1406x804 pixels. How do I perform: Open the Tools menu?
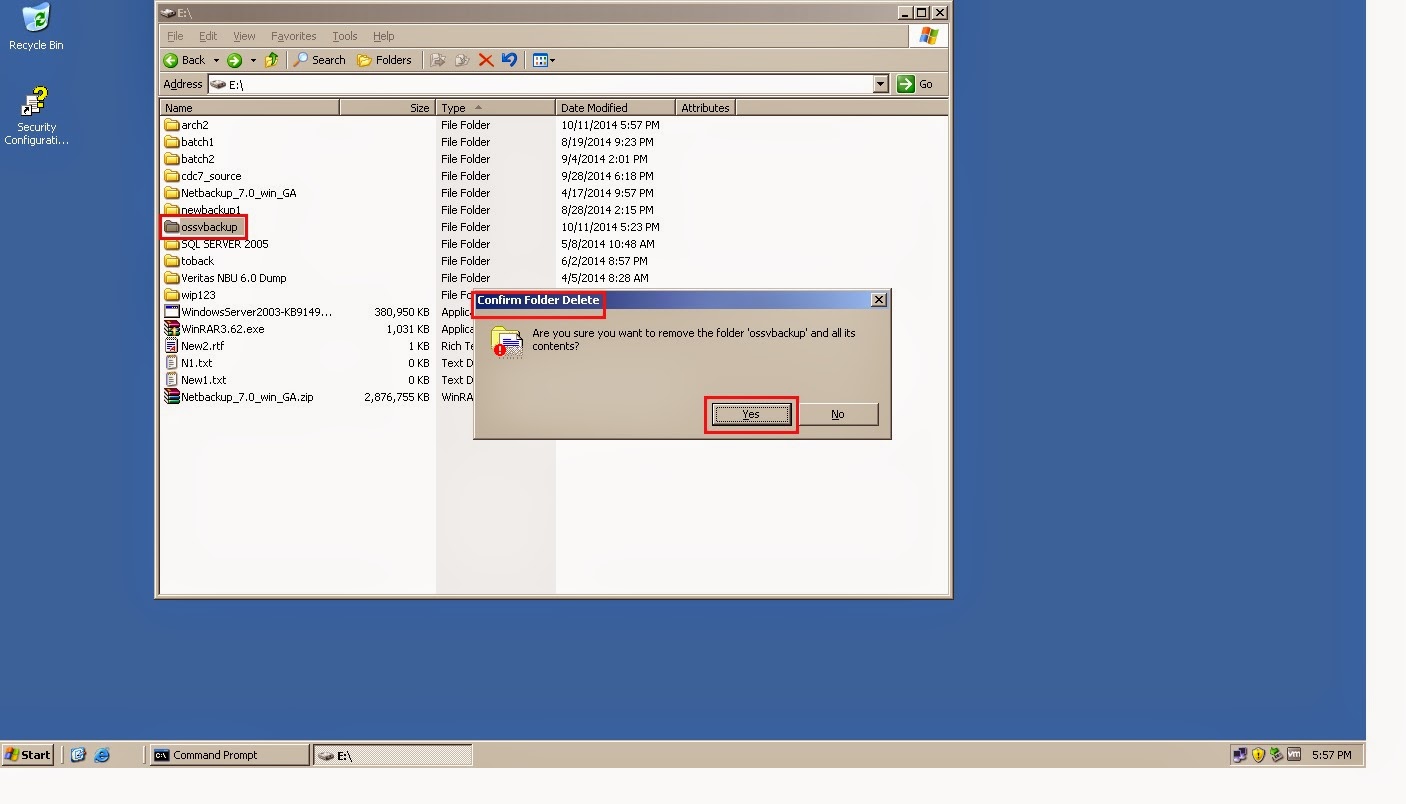click(344, 36)
